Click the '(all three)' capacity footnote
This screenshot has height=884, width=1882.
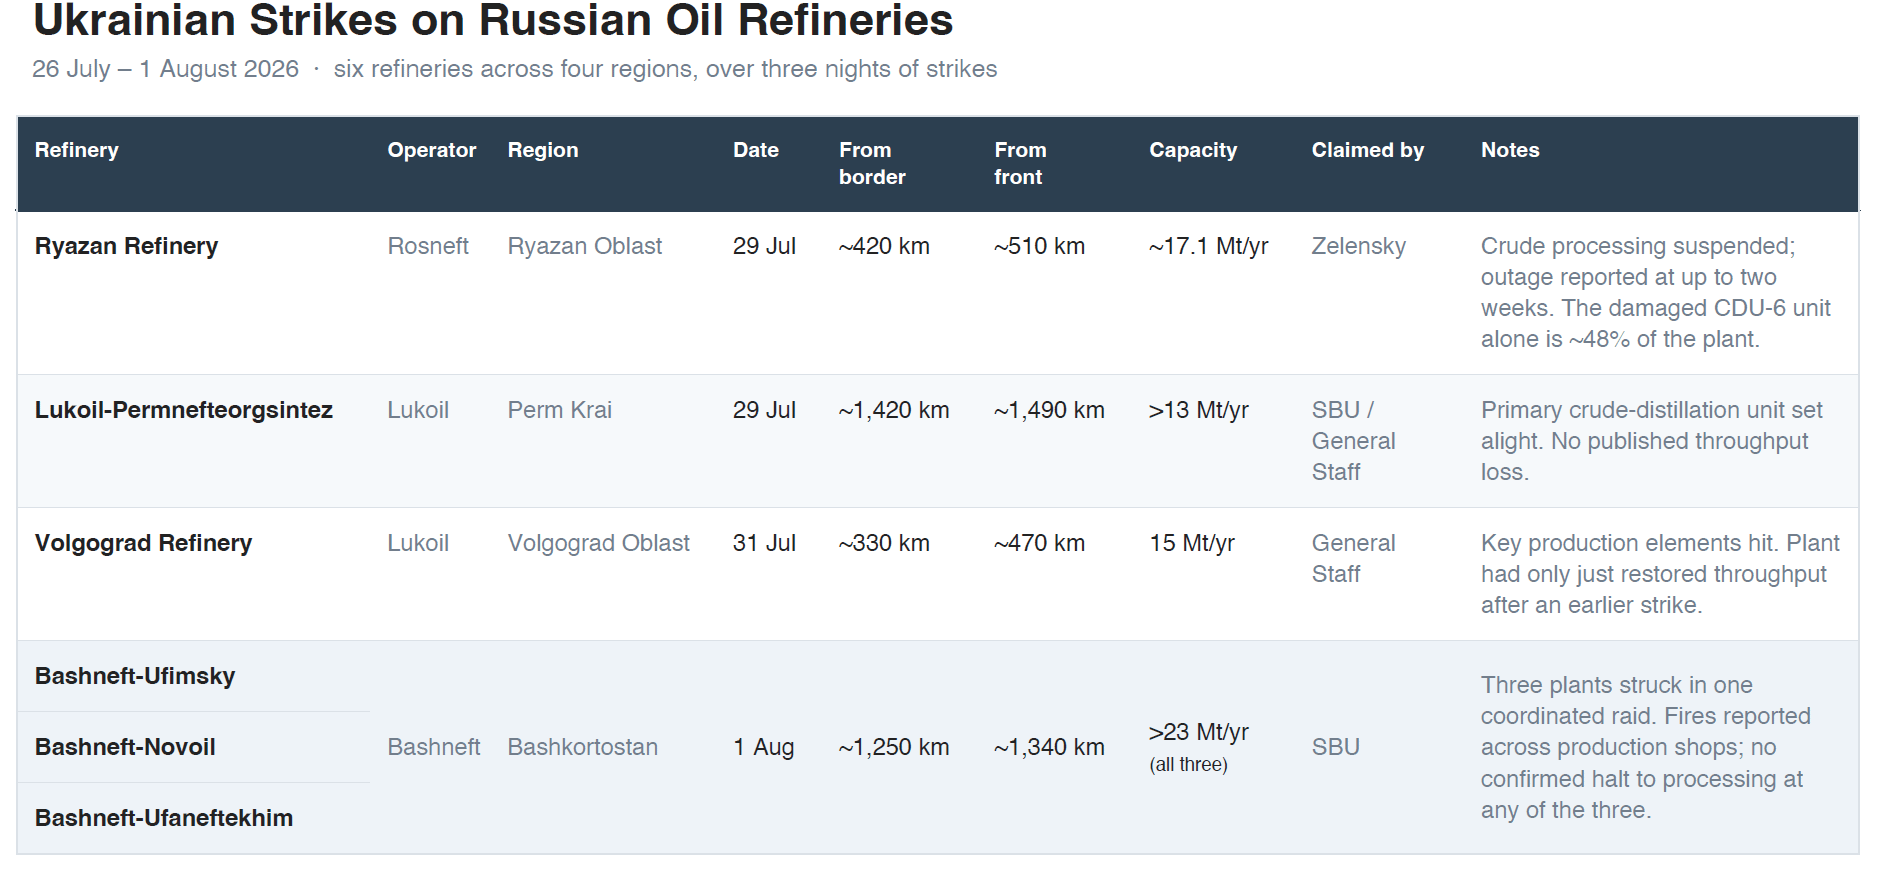[1188, 764]
